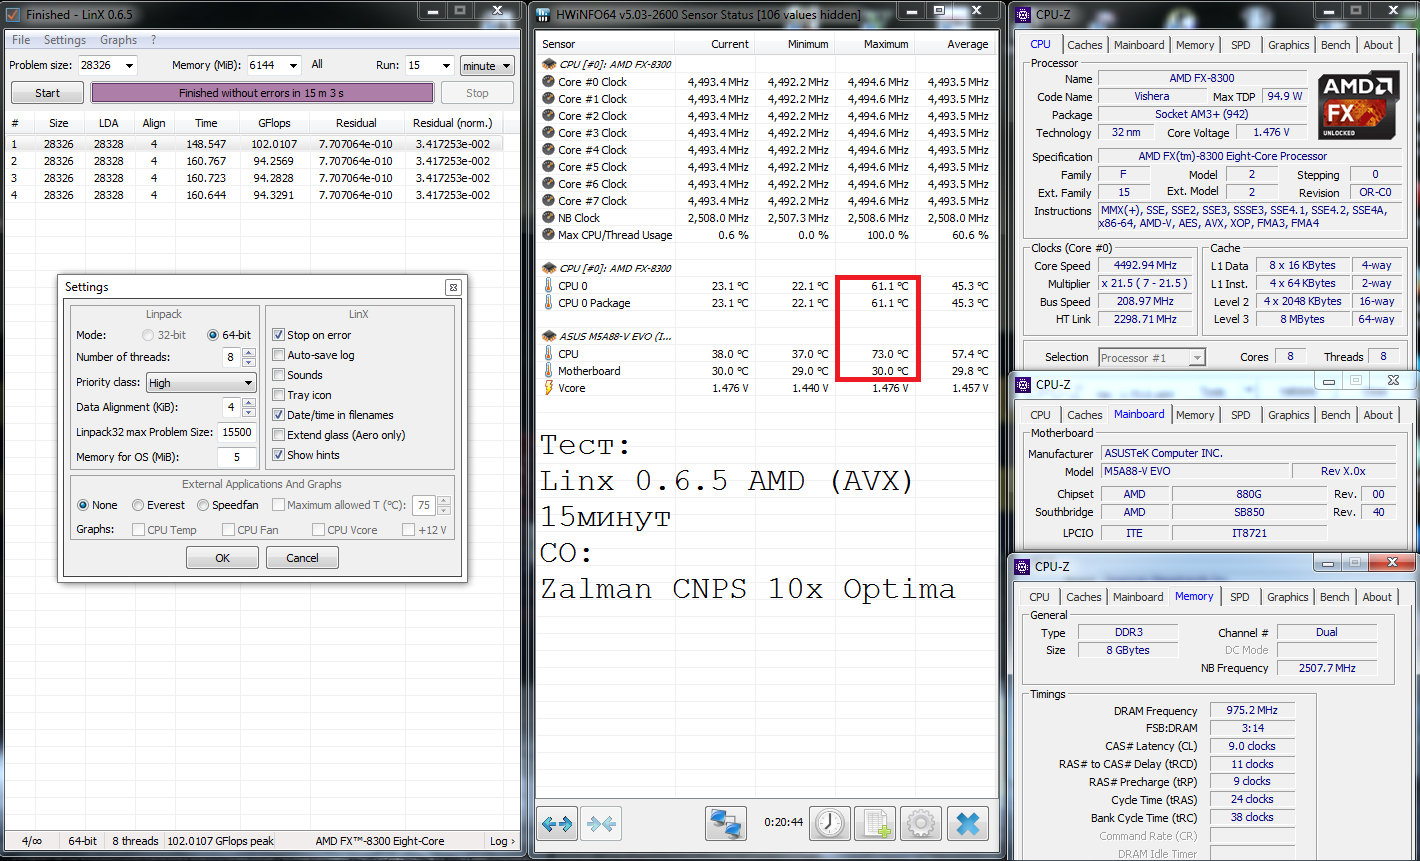Image resolution: width=1420 pixels, height=861 pixels.
Task: Enable Extend glass (Aero only) checkbox
Action: [279, 435]
